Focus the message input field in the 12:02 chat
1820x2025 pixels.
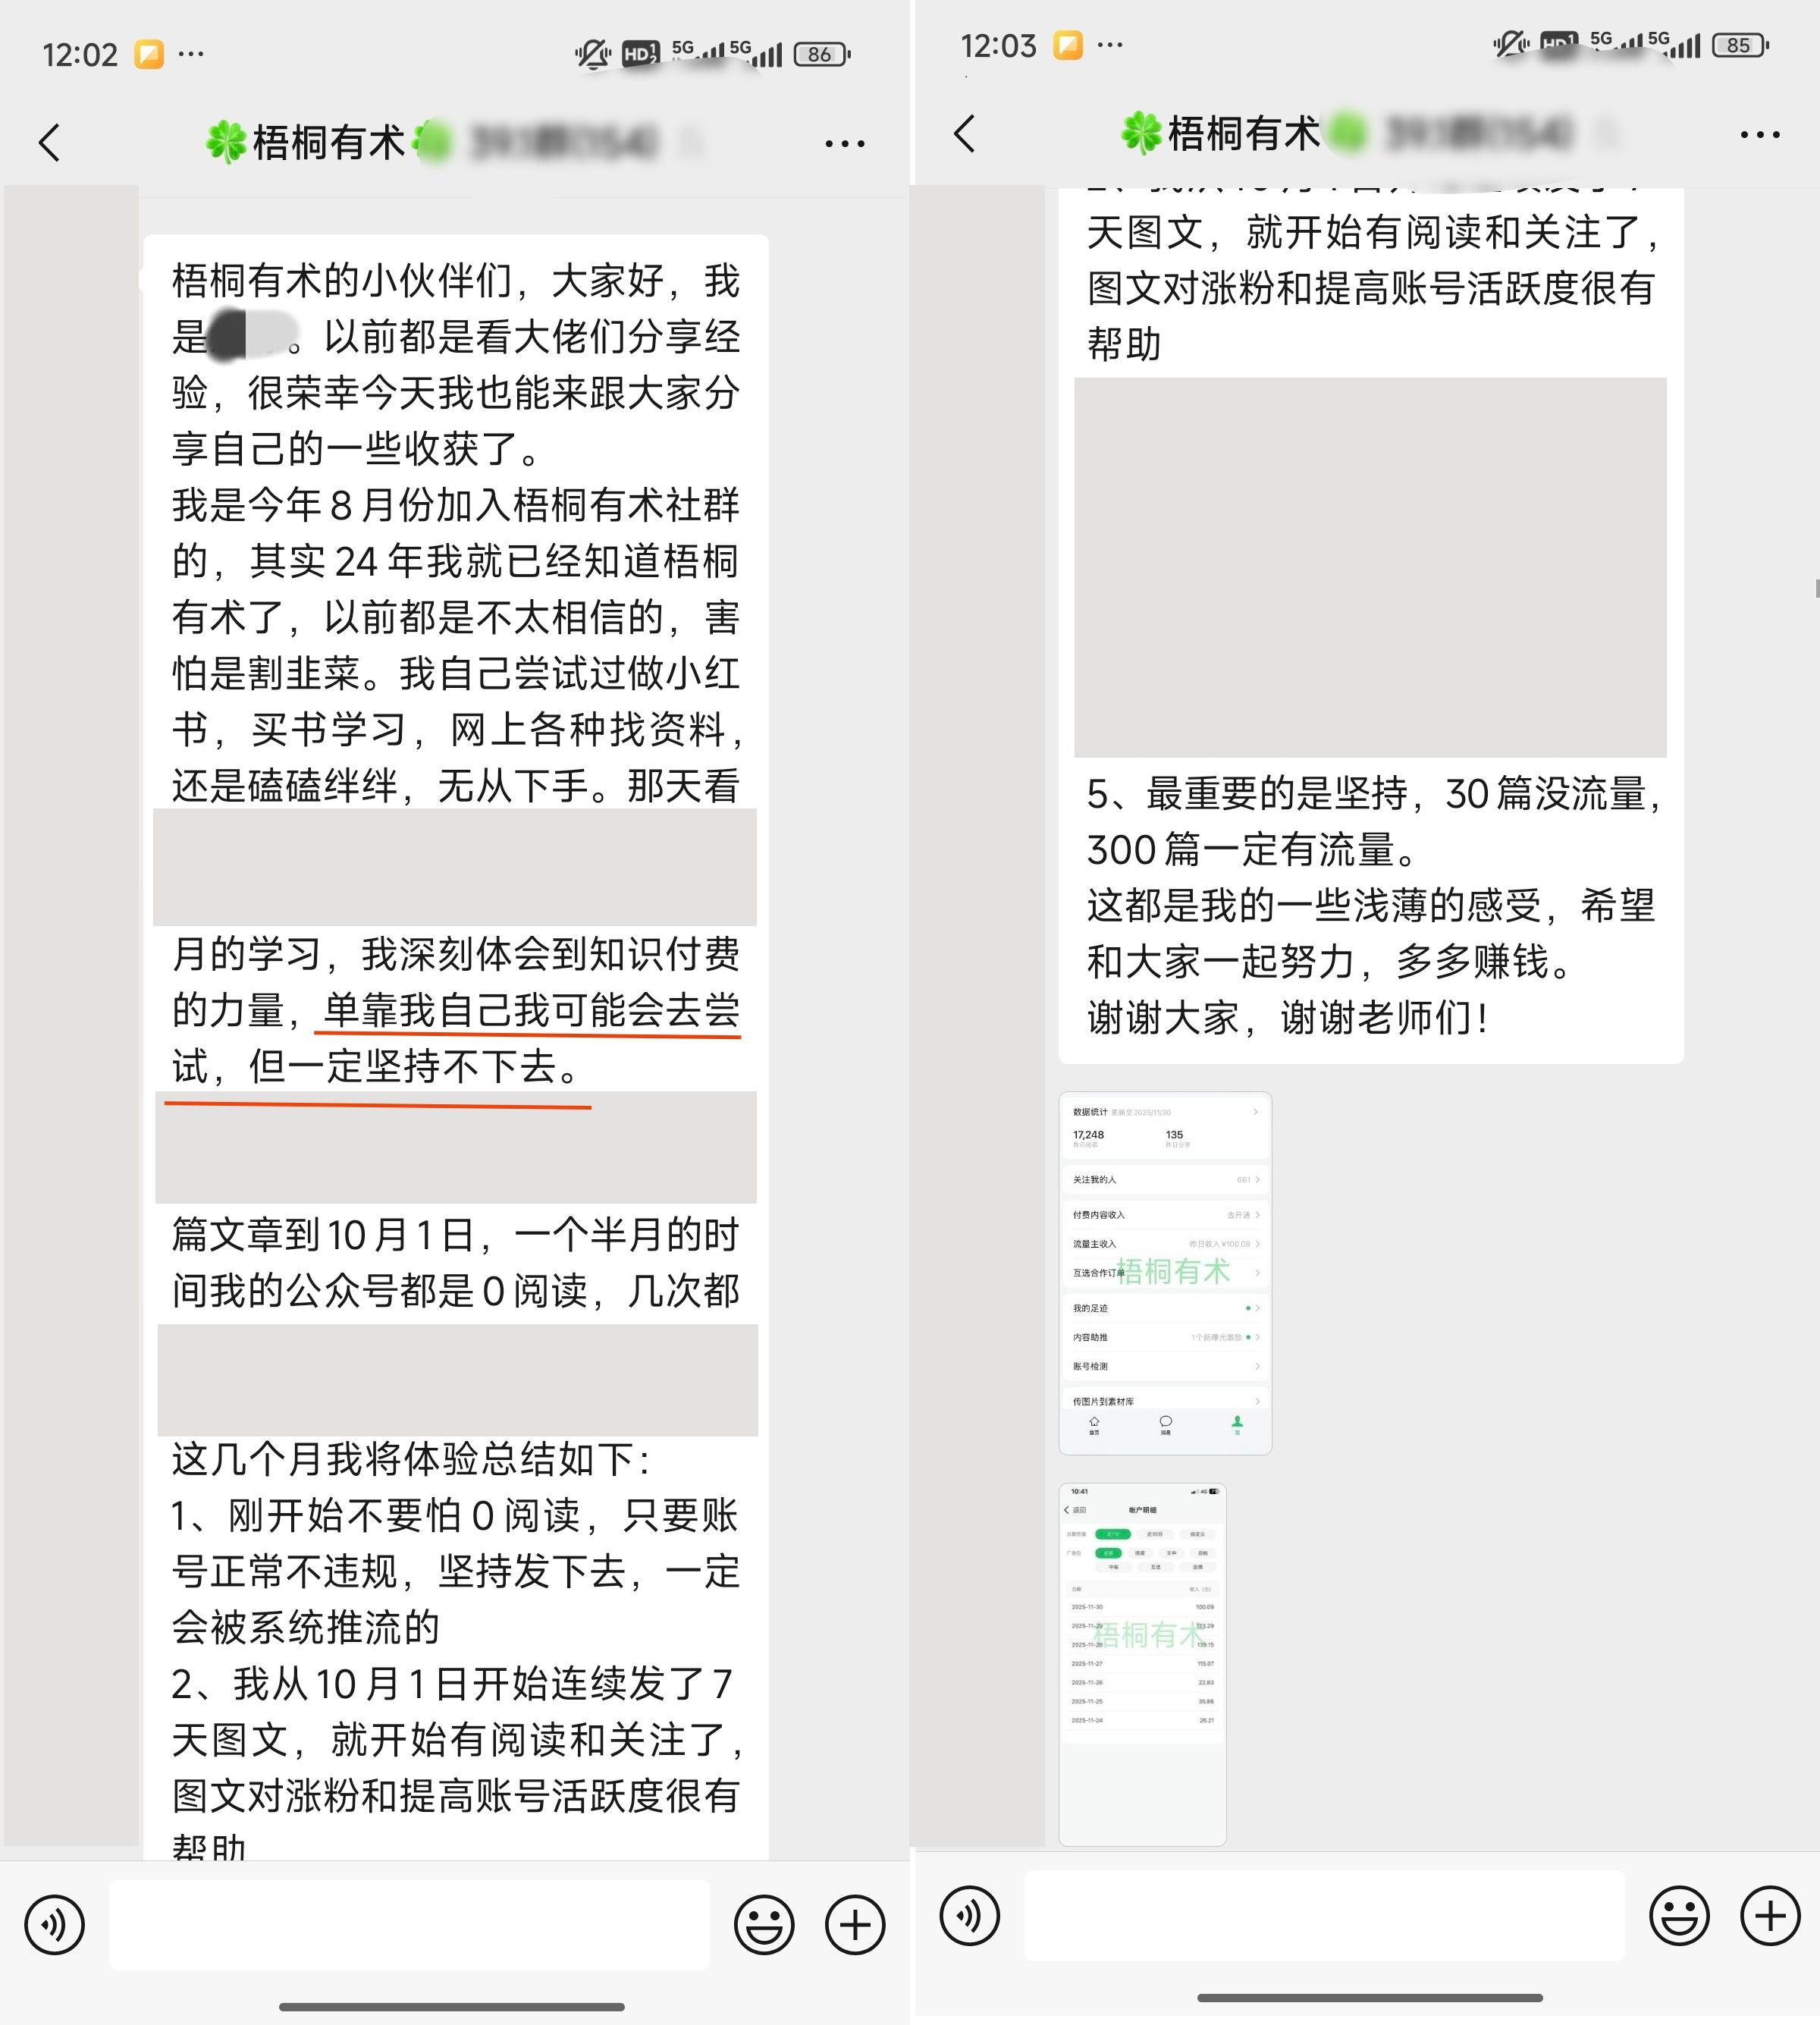click(x=410, y=1924)
